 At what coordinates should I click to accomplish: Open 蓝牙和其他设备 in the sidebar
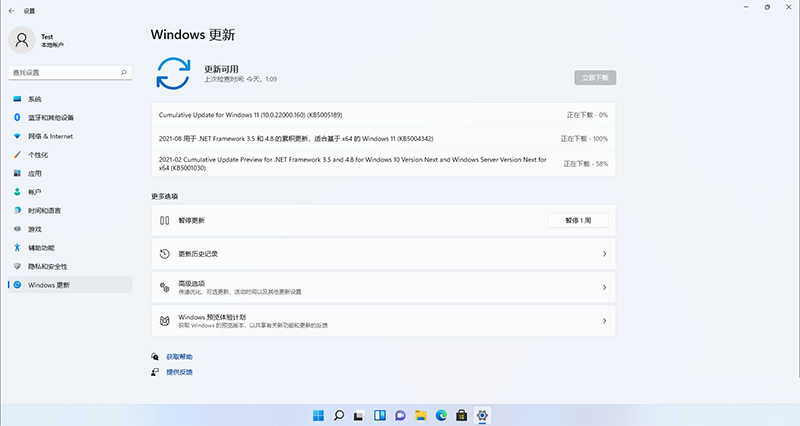[70, 117]
